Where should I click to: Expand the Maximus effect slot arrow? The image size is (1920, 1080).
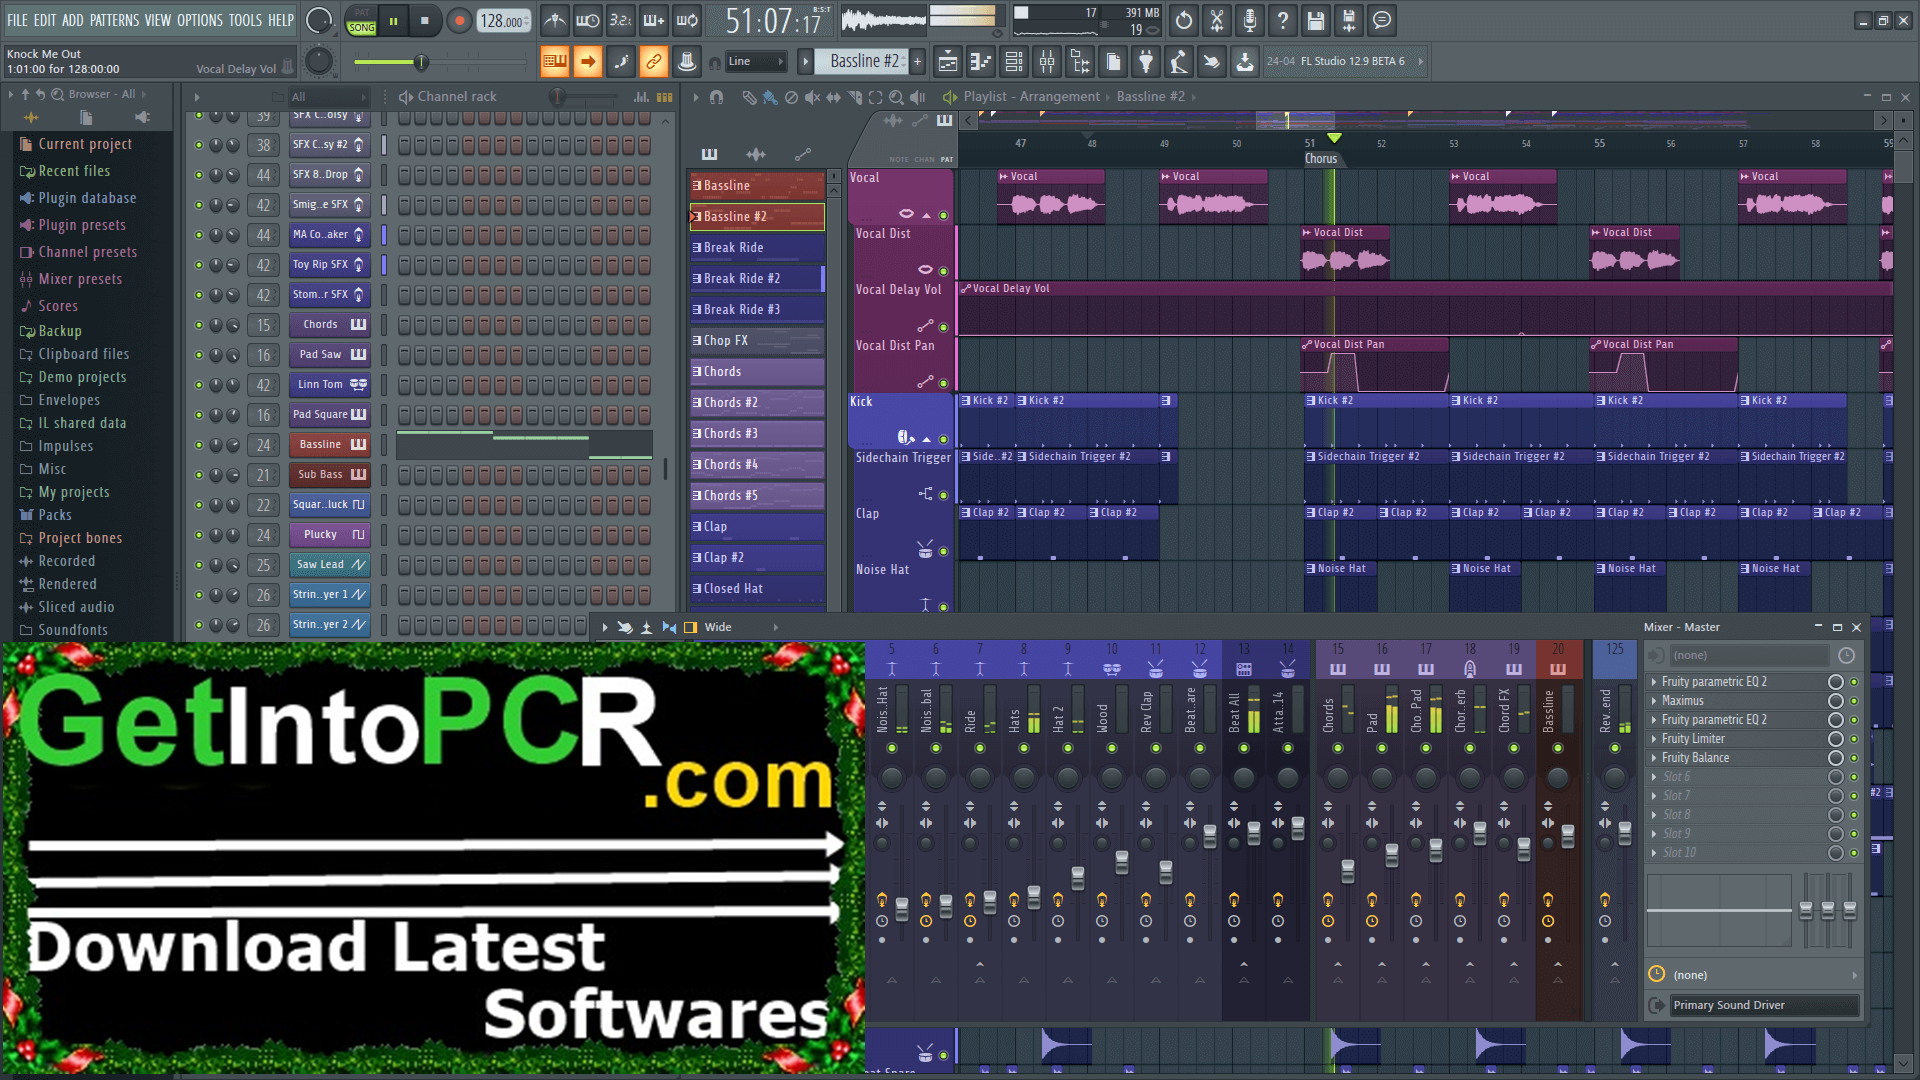[x=1654, y=701]
